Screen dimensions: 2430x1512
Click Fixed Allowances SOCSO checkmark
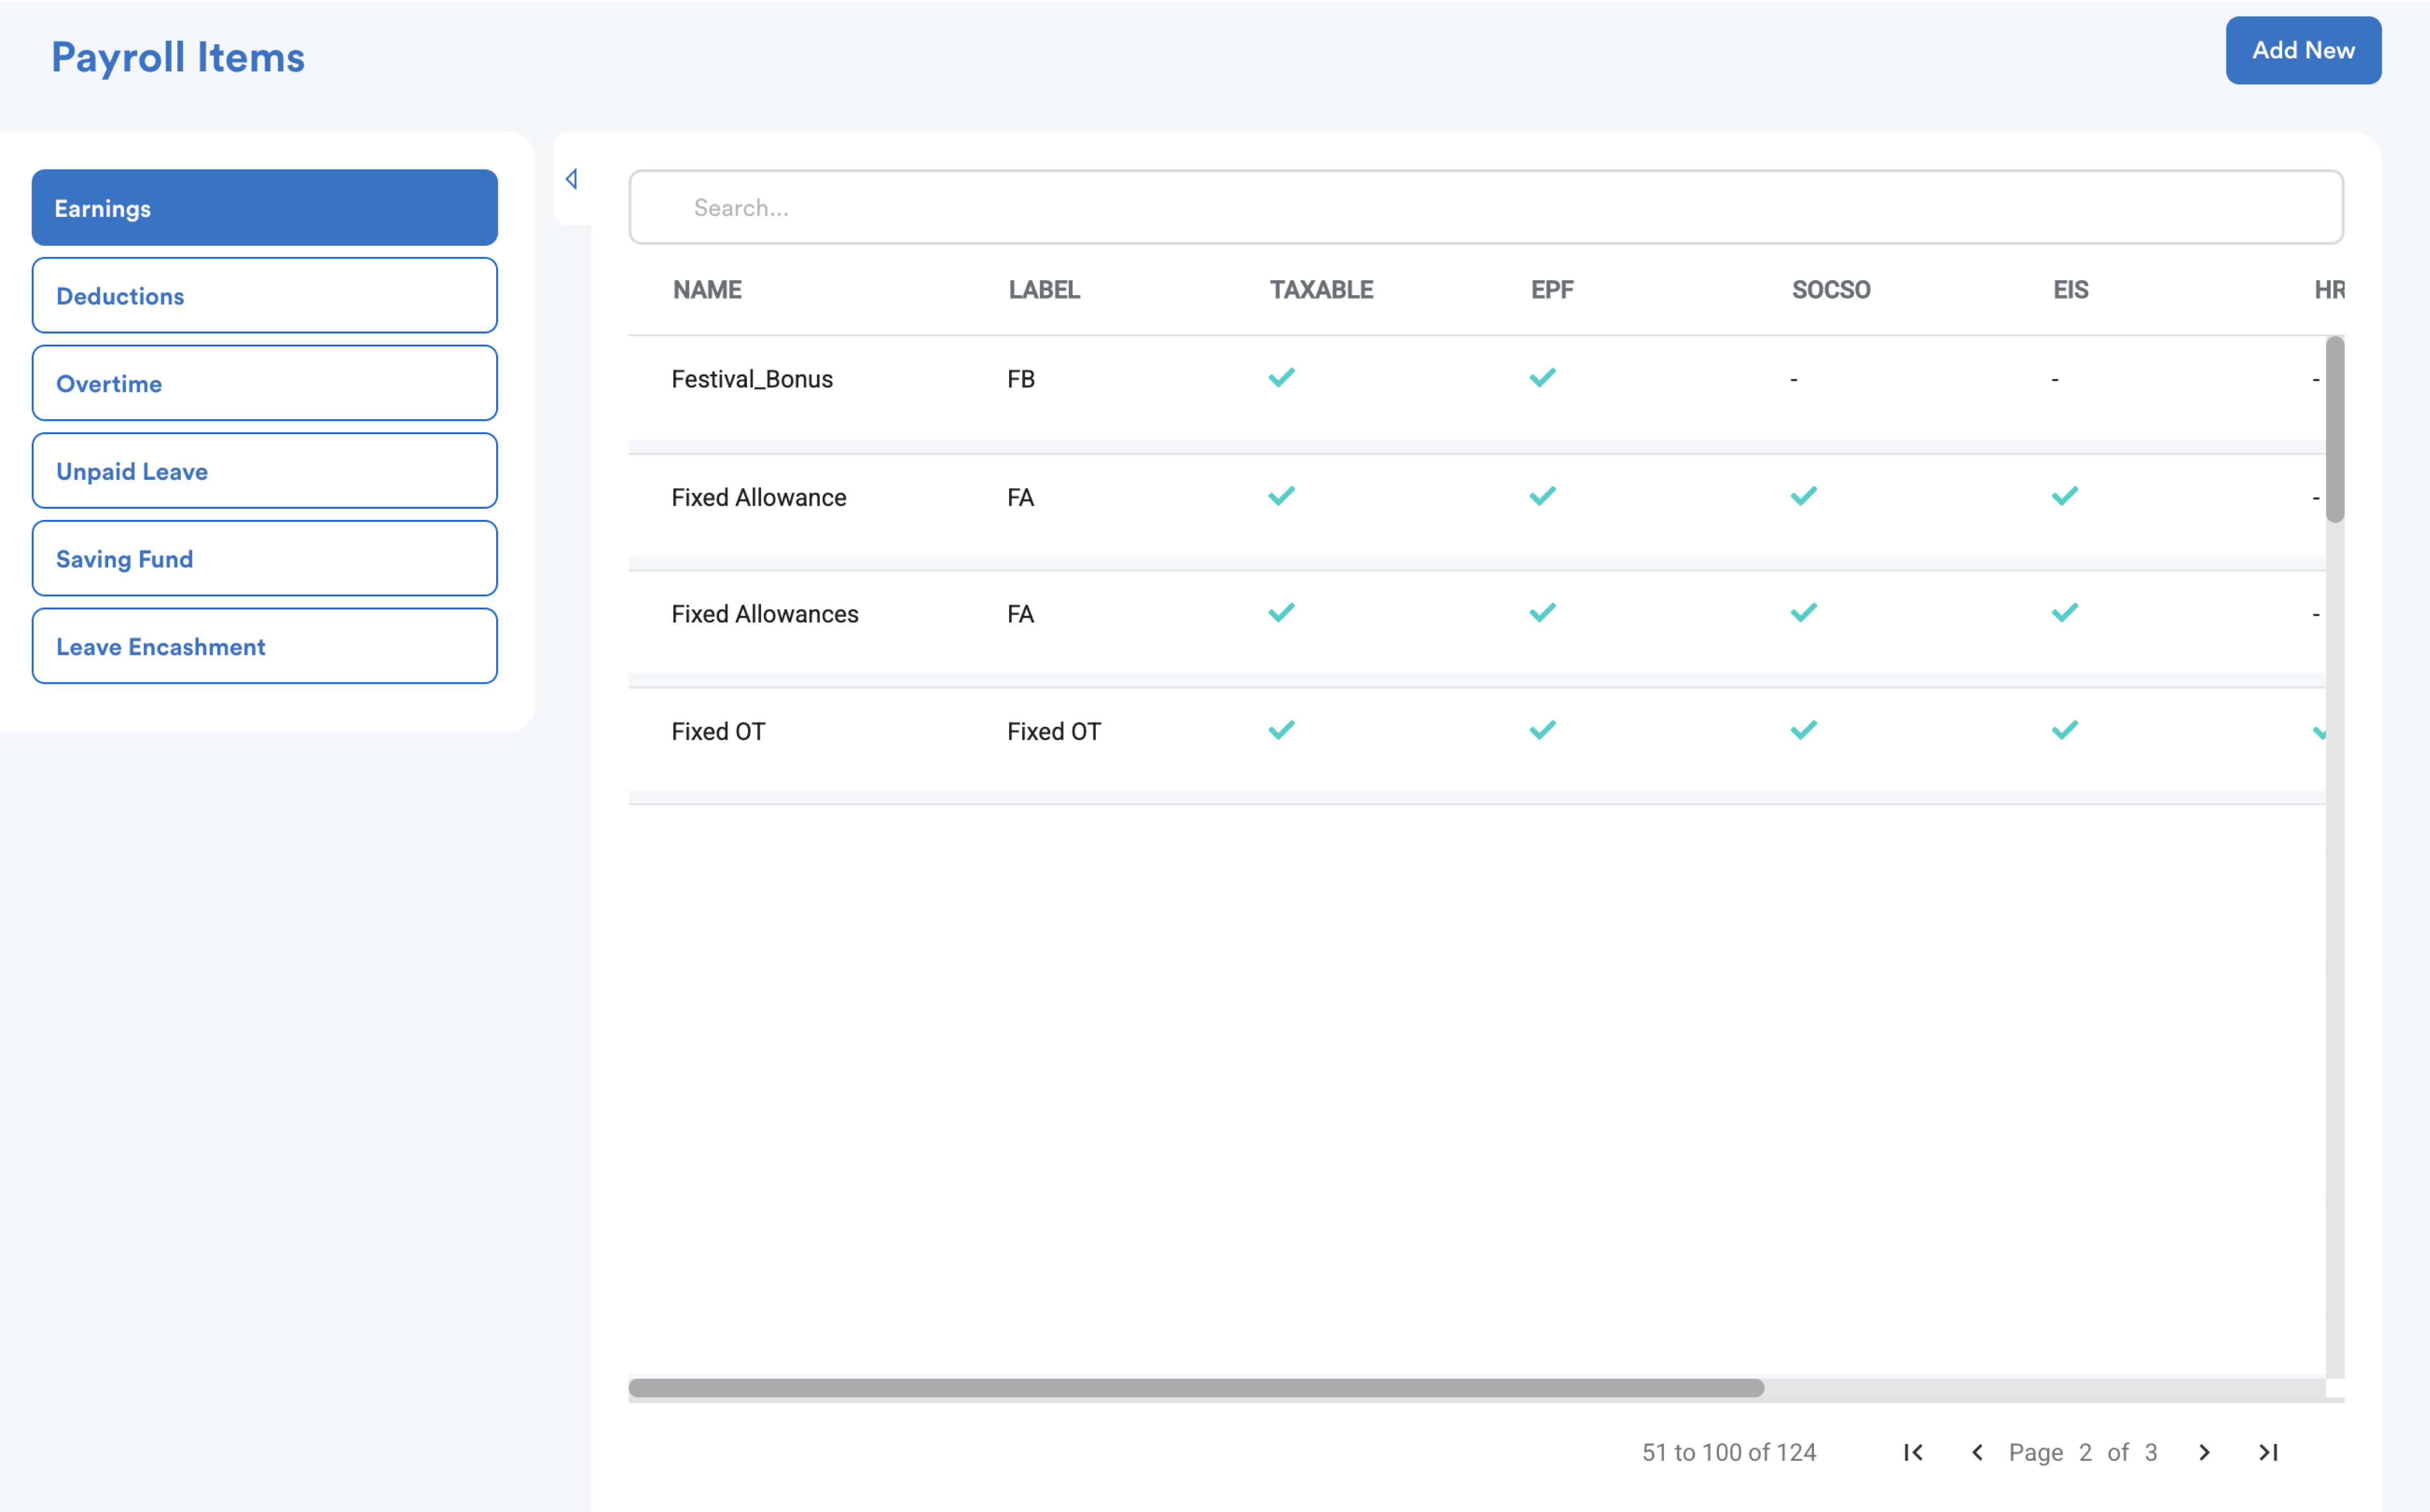(x=1803, y=613)
